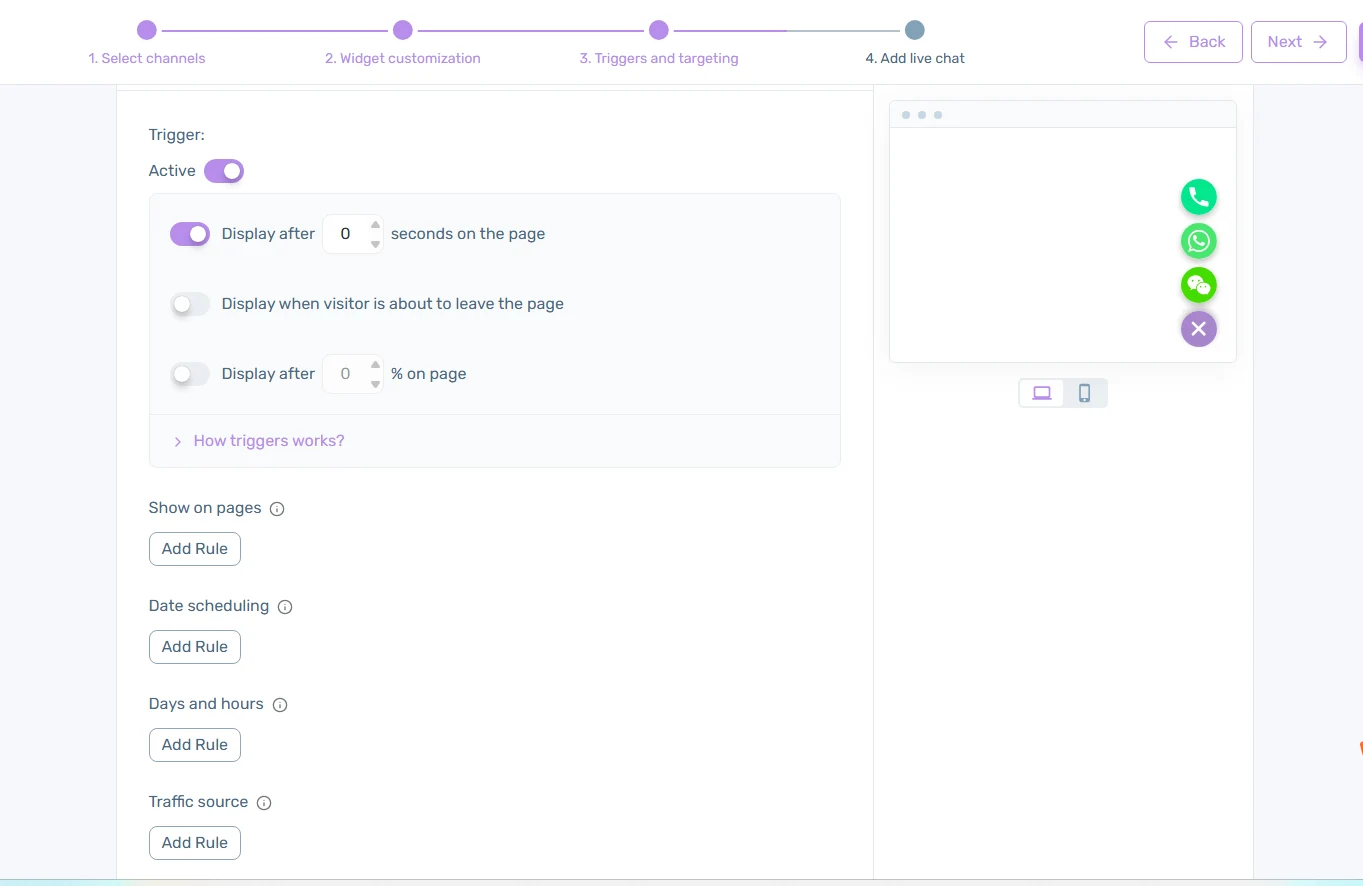The image size is (1363, 886).
Task: Click the Next button
Action: (1297, 42)
